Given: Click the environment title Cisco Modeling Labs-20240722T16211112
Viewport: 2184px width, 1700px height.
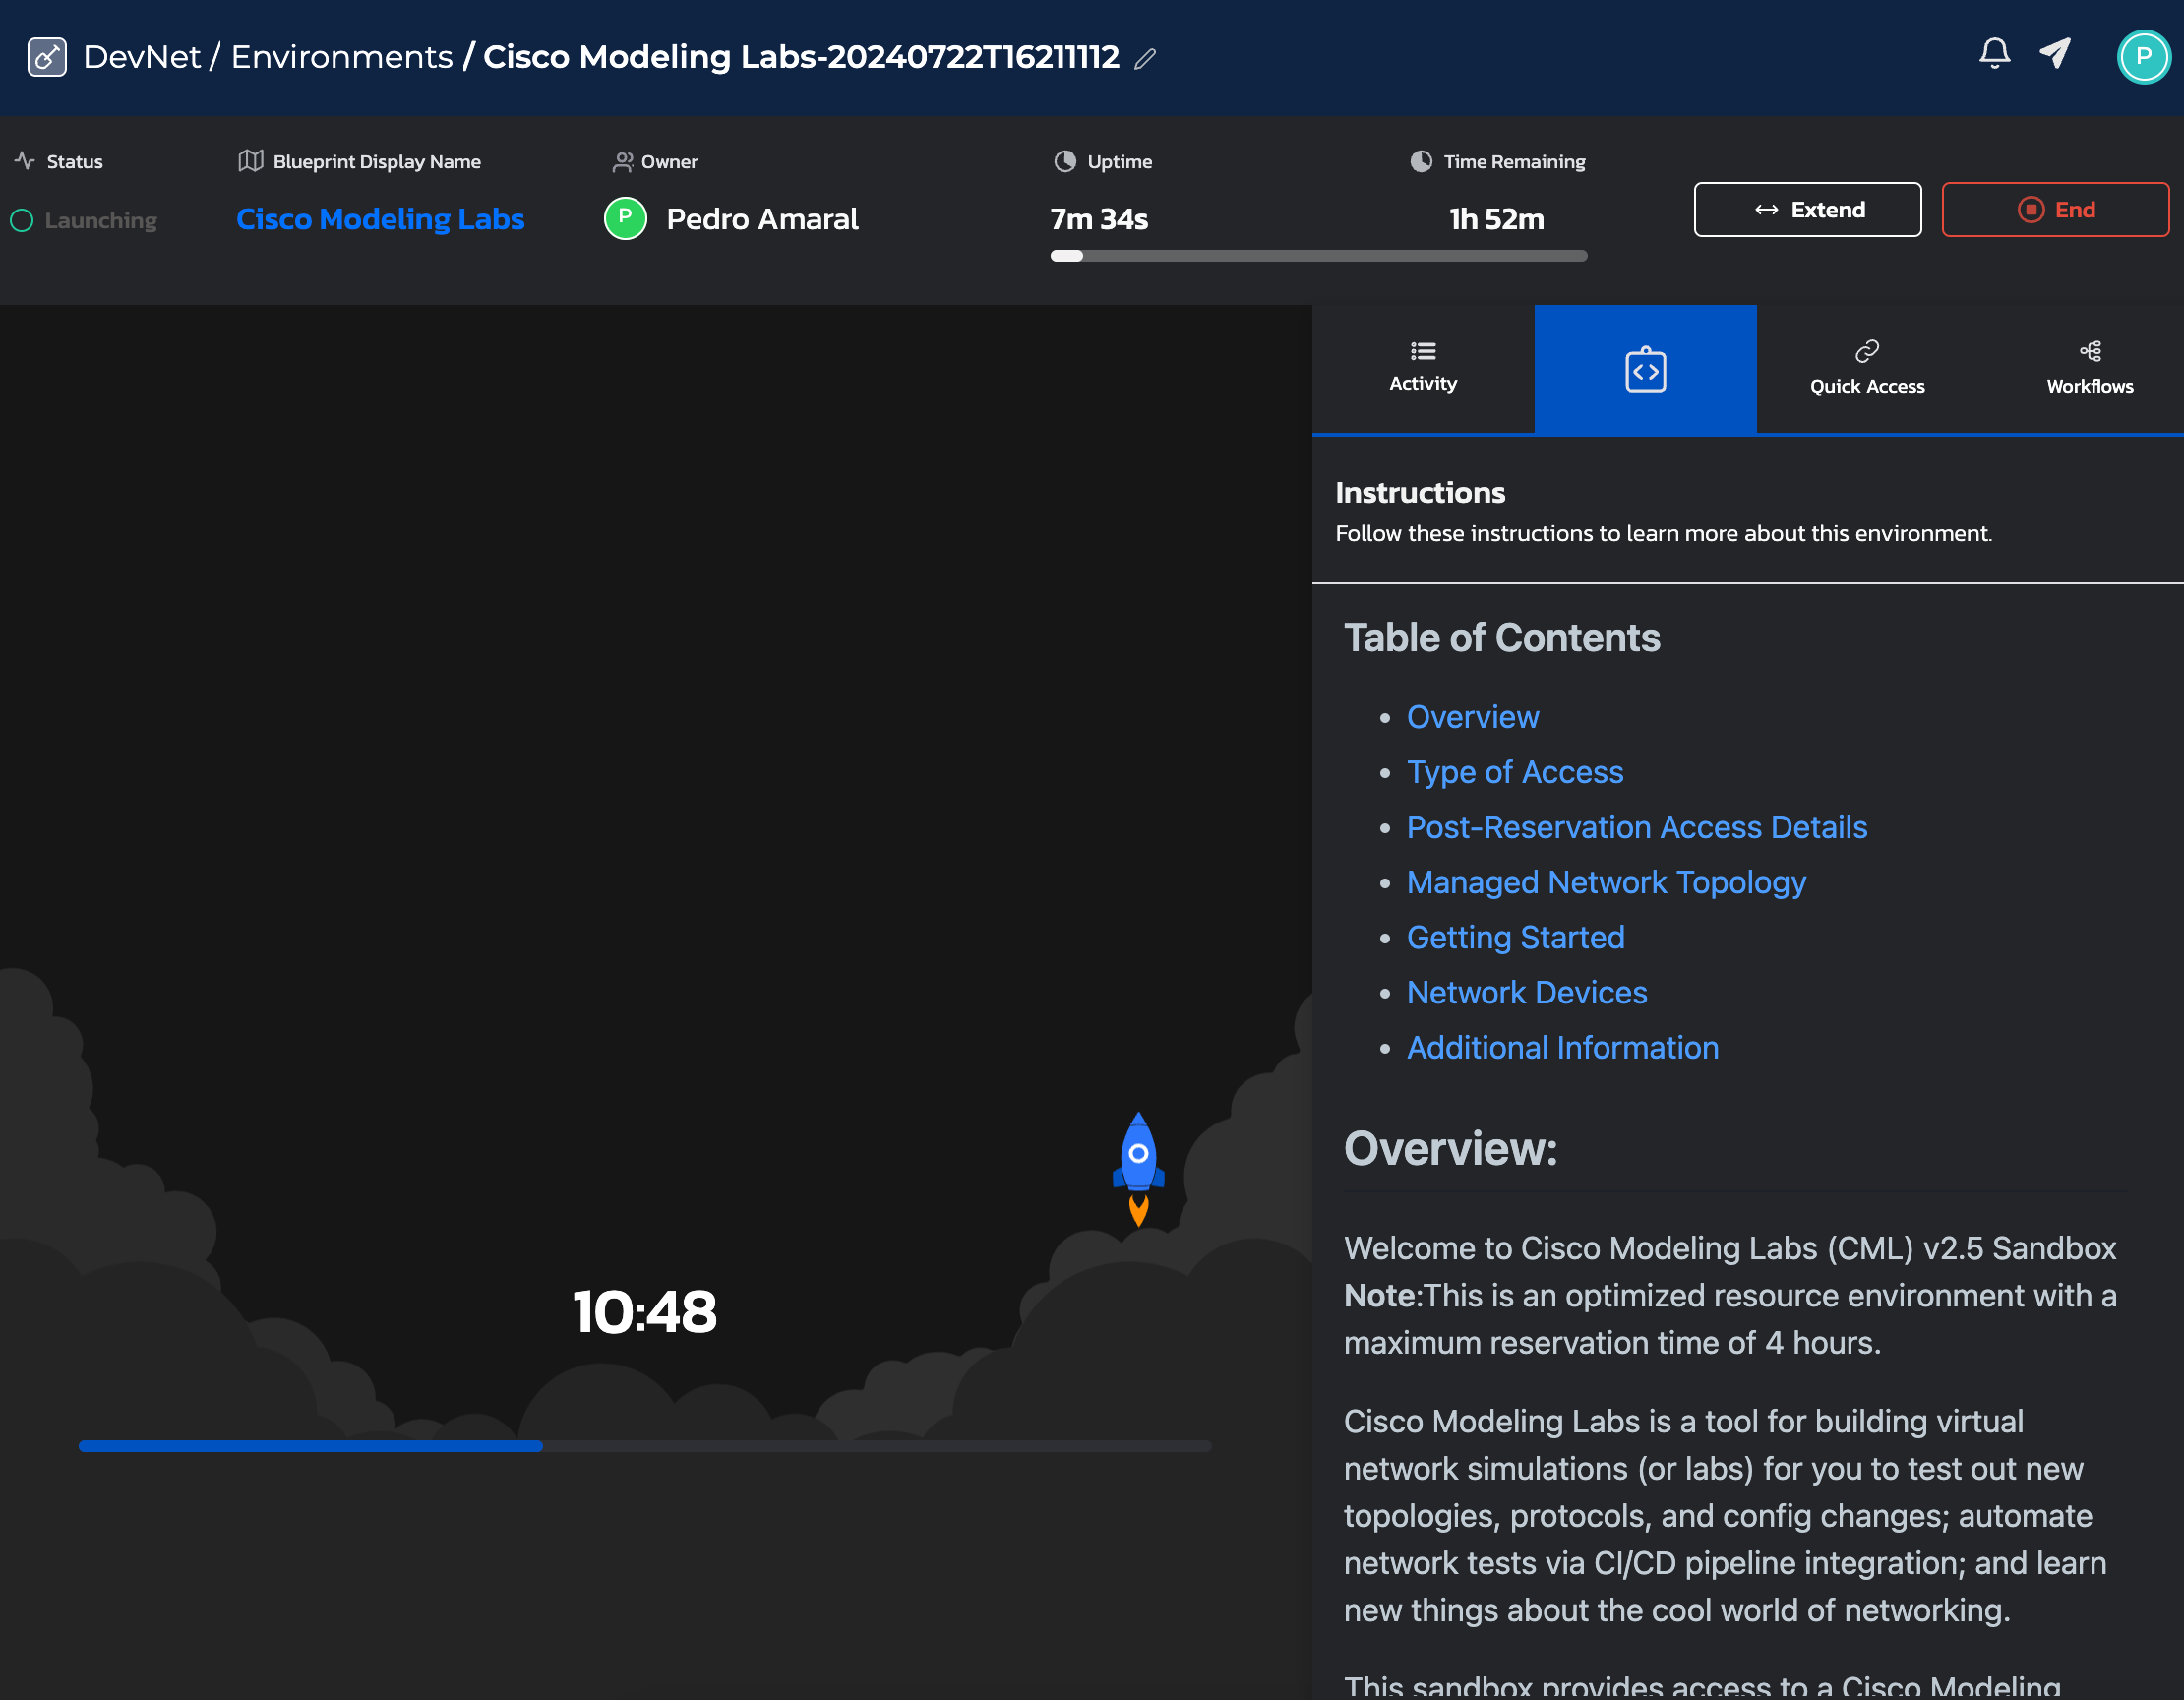Looking at the screenshot, I should point(801,57).
